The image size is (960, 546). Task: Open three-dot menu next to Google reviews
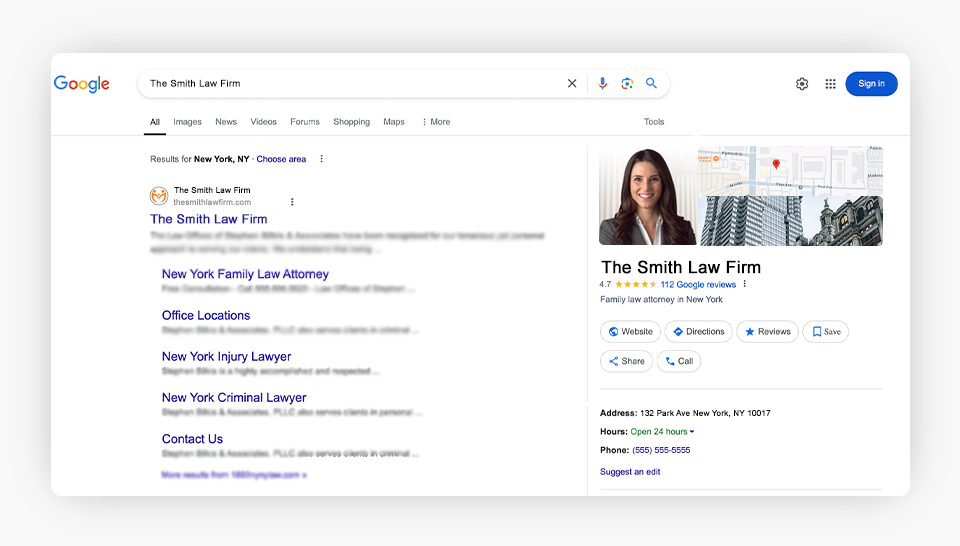[744, 284]
